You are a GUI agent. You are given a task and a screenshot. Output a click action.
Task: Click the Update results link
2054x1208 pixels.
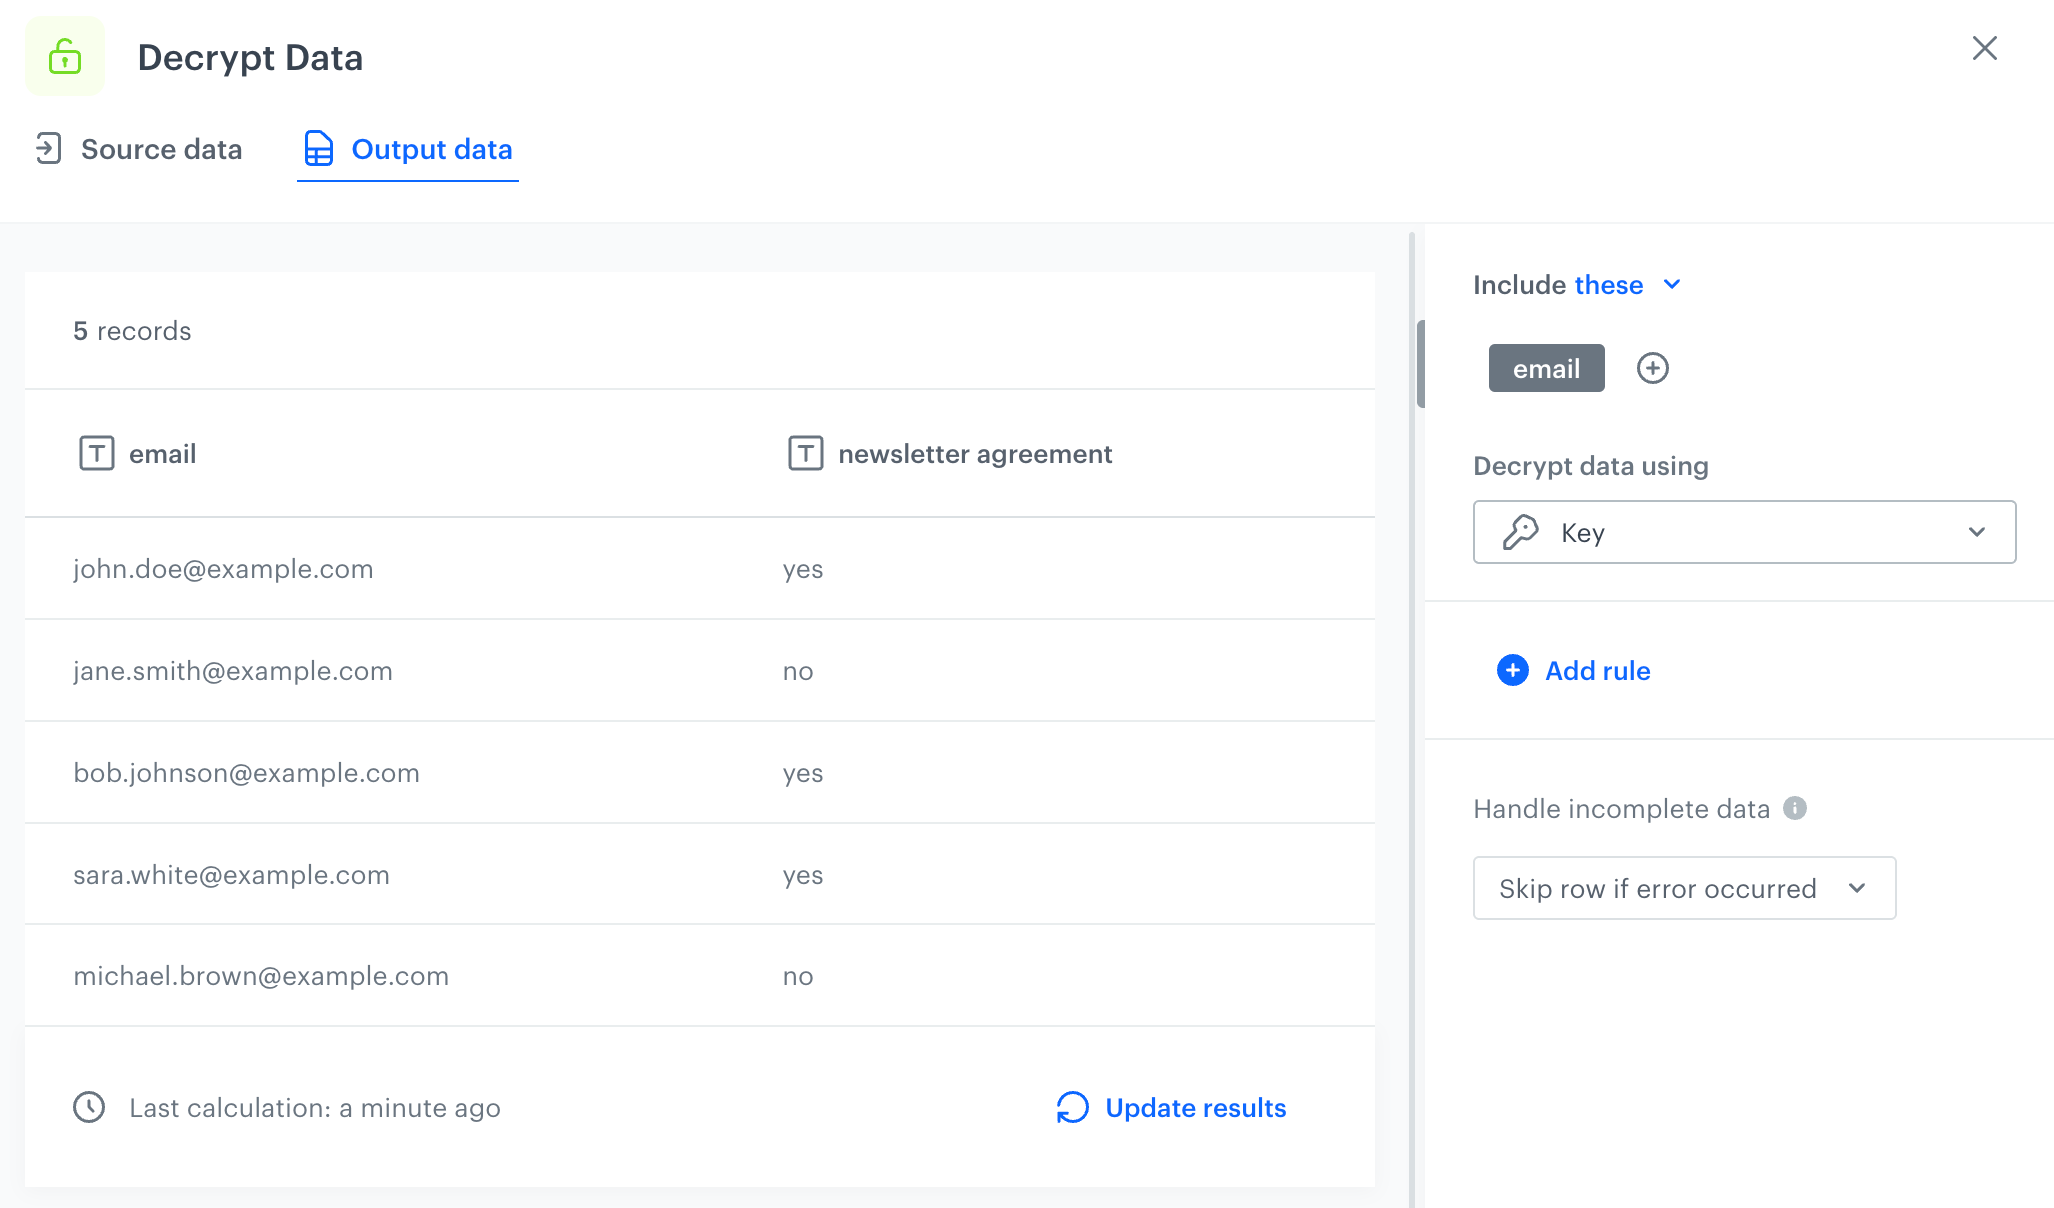(x=1195, y=1108)
